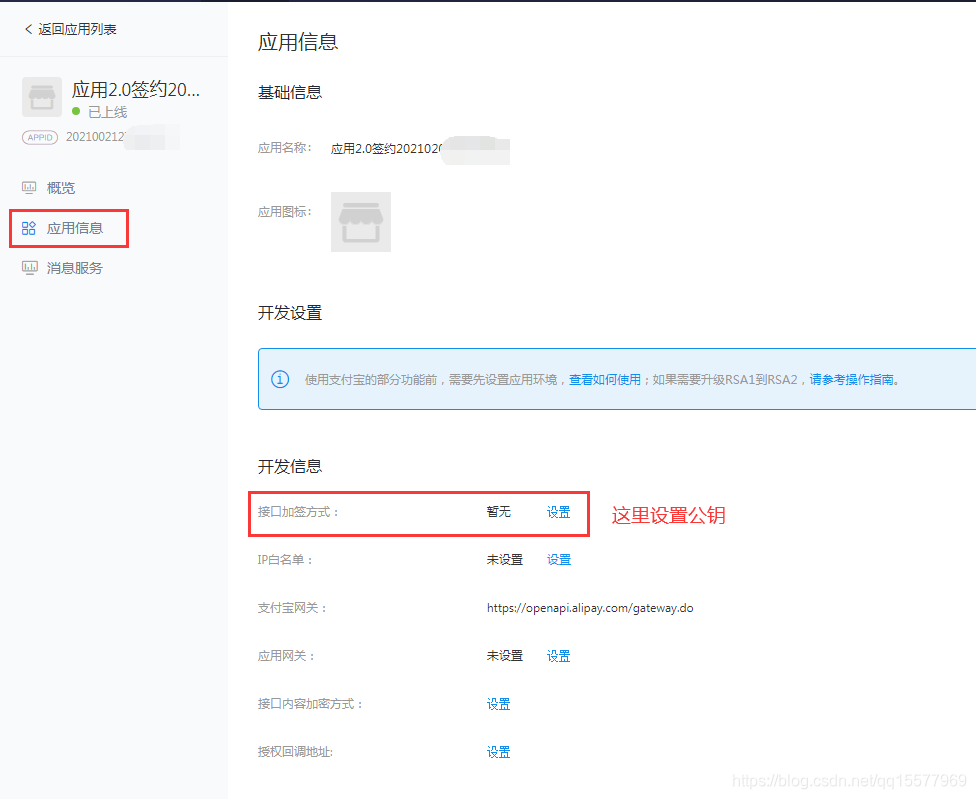Open the 消息服务 menu item
Viewport: 976px width, 799px height.
click(75, 268)
